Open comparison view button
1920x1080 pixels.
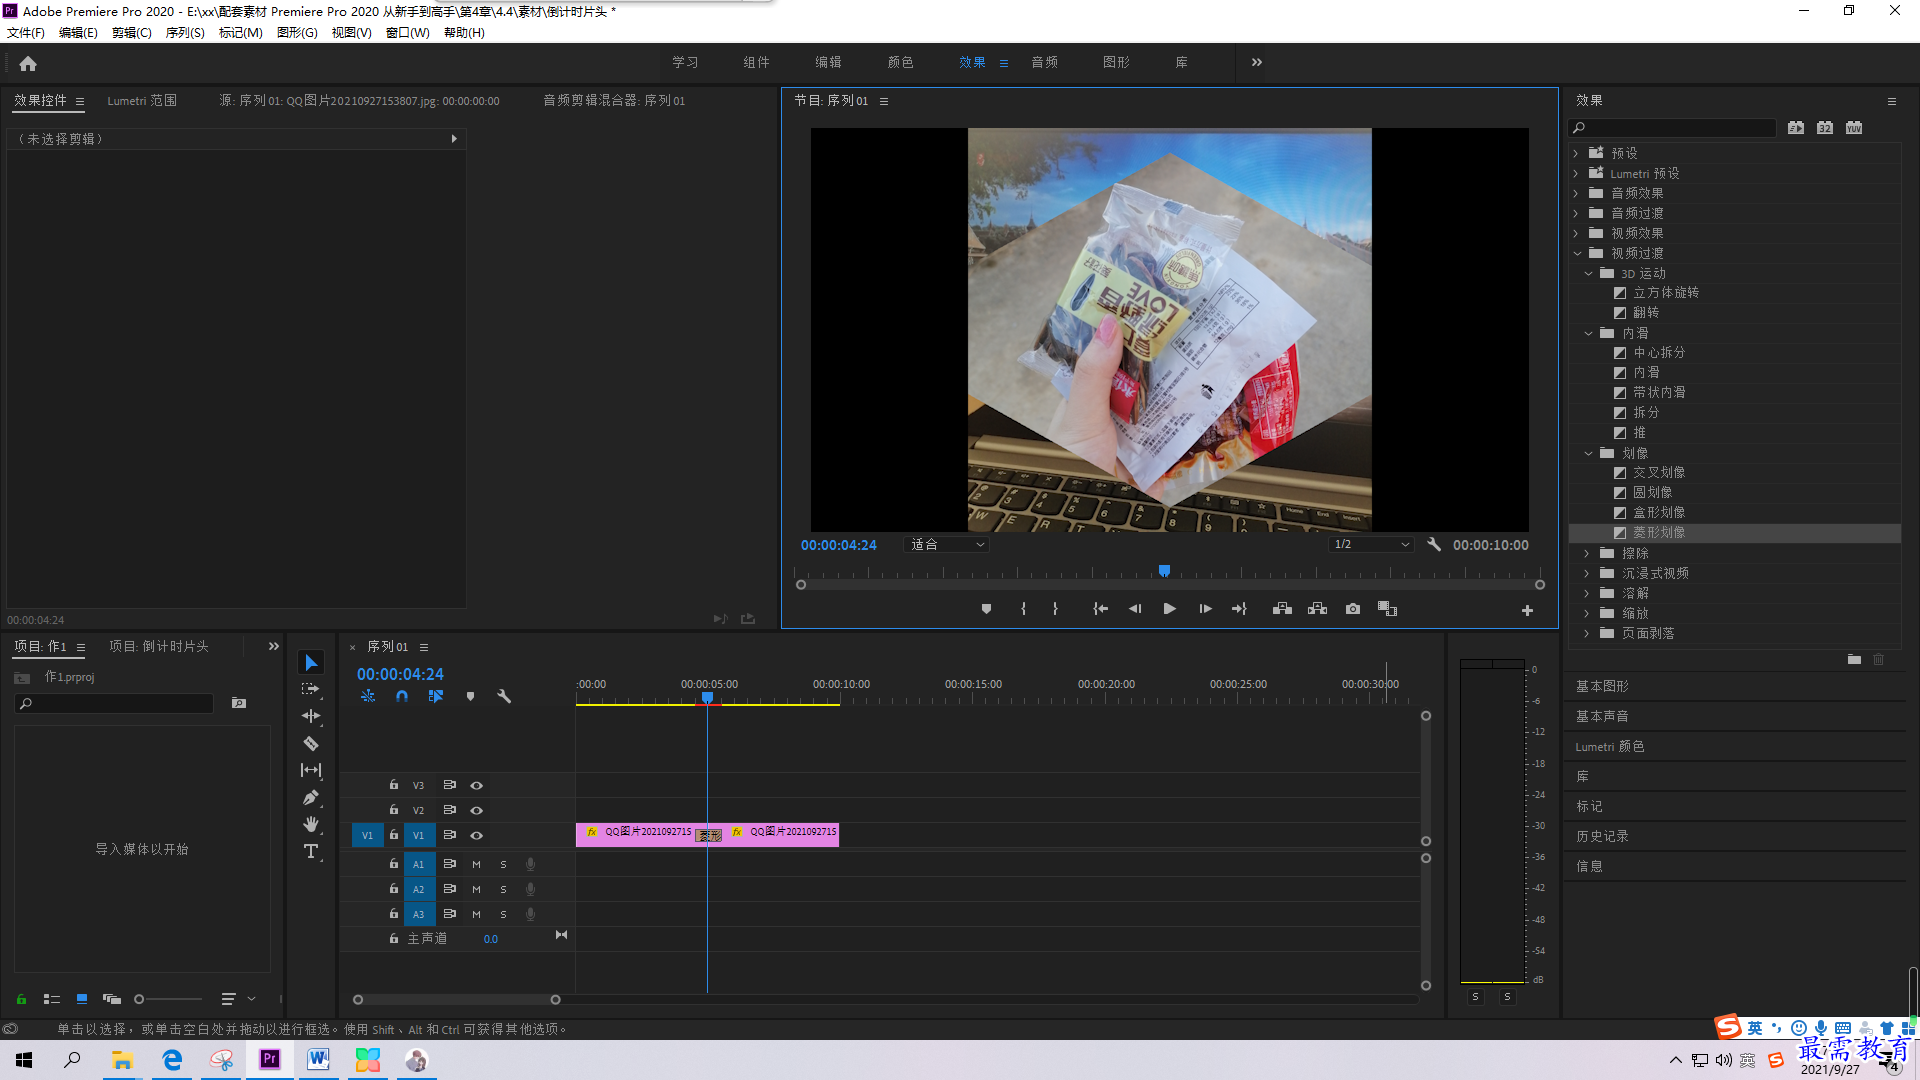[1387, 609]
